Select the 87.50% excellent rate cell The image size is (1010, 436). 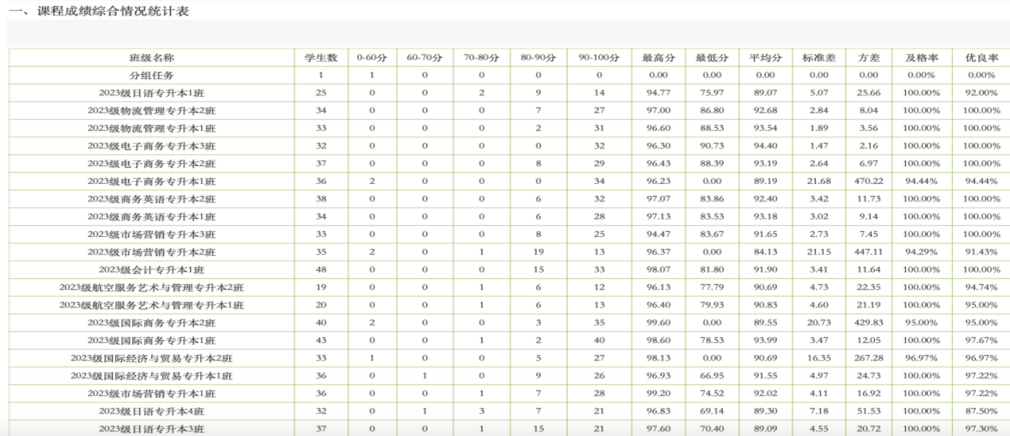(980, 411)
